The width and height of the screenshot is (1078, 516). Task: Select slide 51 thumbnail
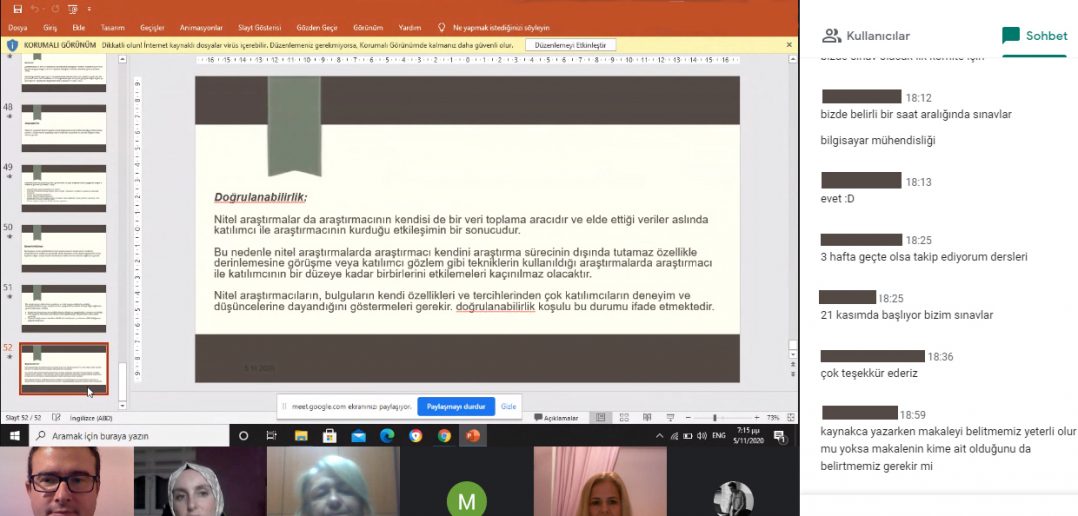tap(63, 309)
